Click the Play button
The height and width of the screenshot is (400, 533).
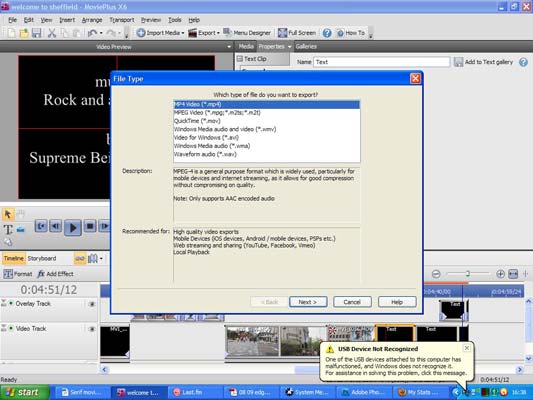(73, 227)
